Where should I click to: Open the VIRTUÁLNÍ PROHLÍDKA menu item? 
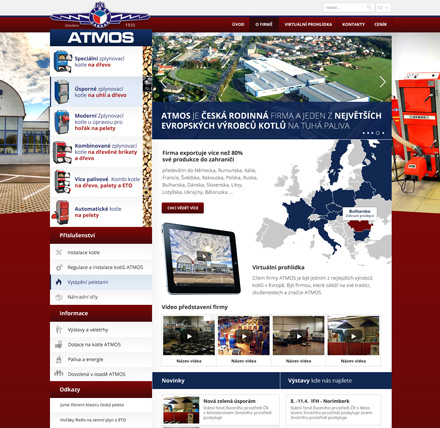[x=308, y=24]
